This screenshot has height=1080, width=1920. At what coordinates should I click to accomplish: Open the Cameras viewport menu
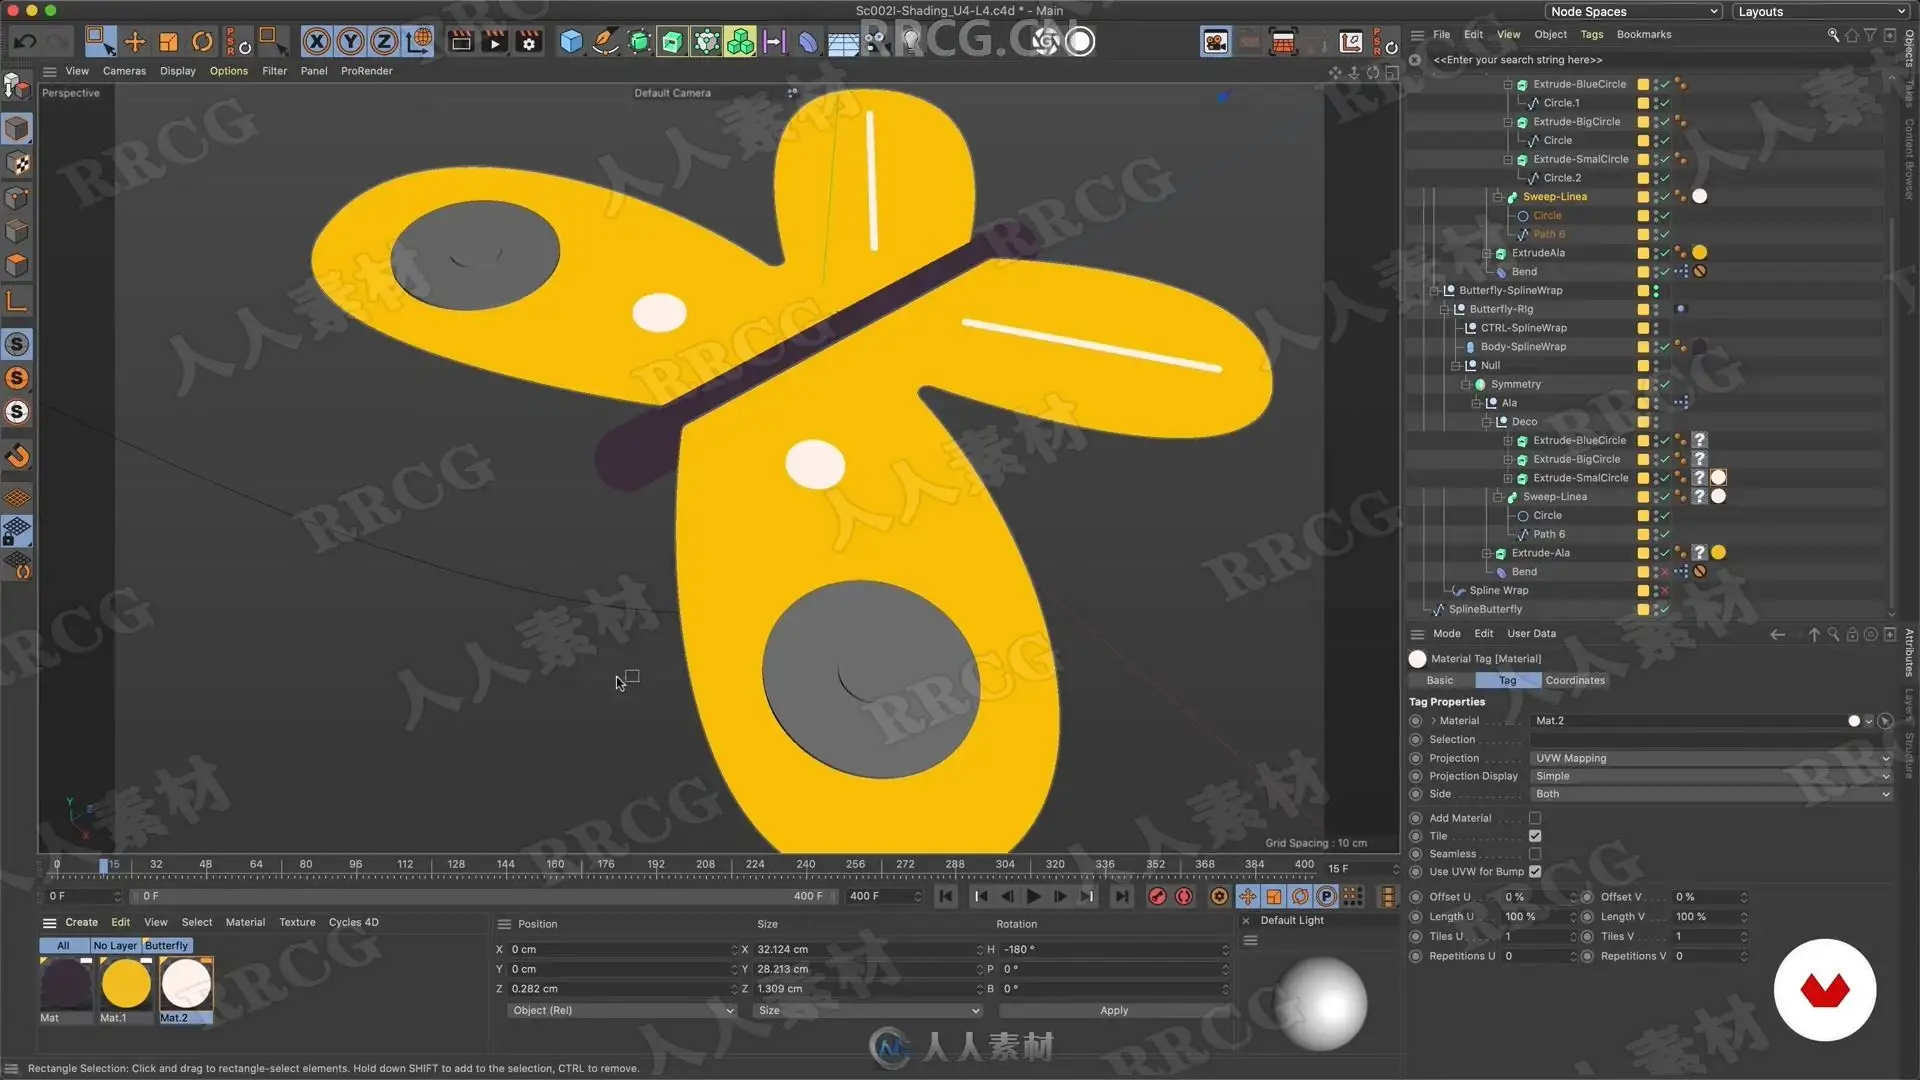click(124, 71)
